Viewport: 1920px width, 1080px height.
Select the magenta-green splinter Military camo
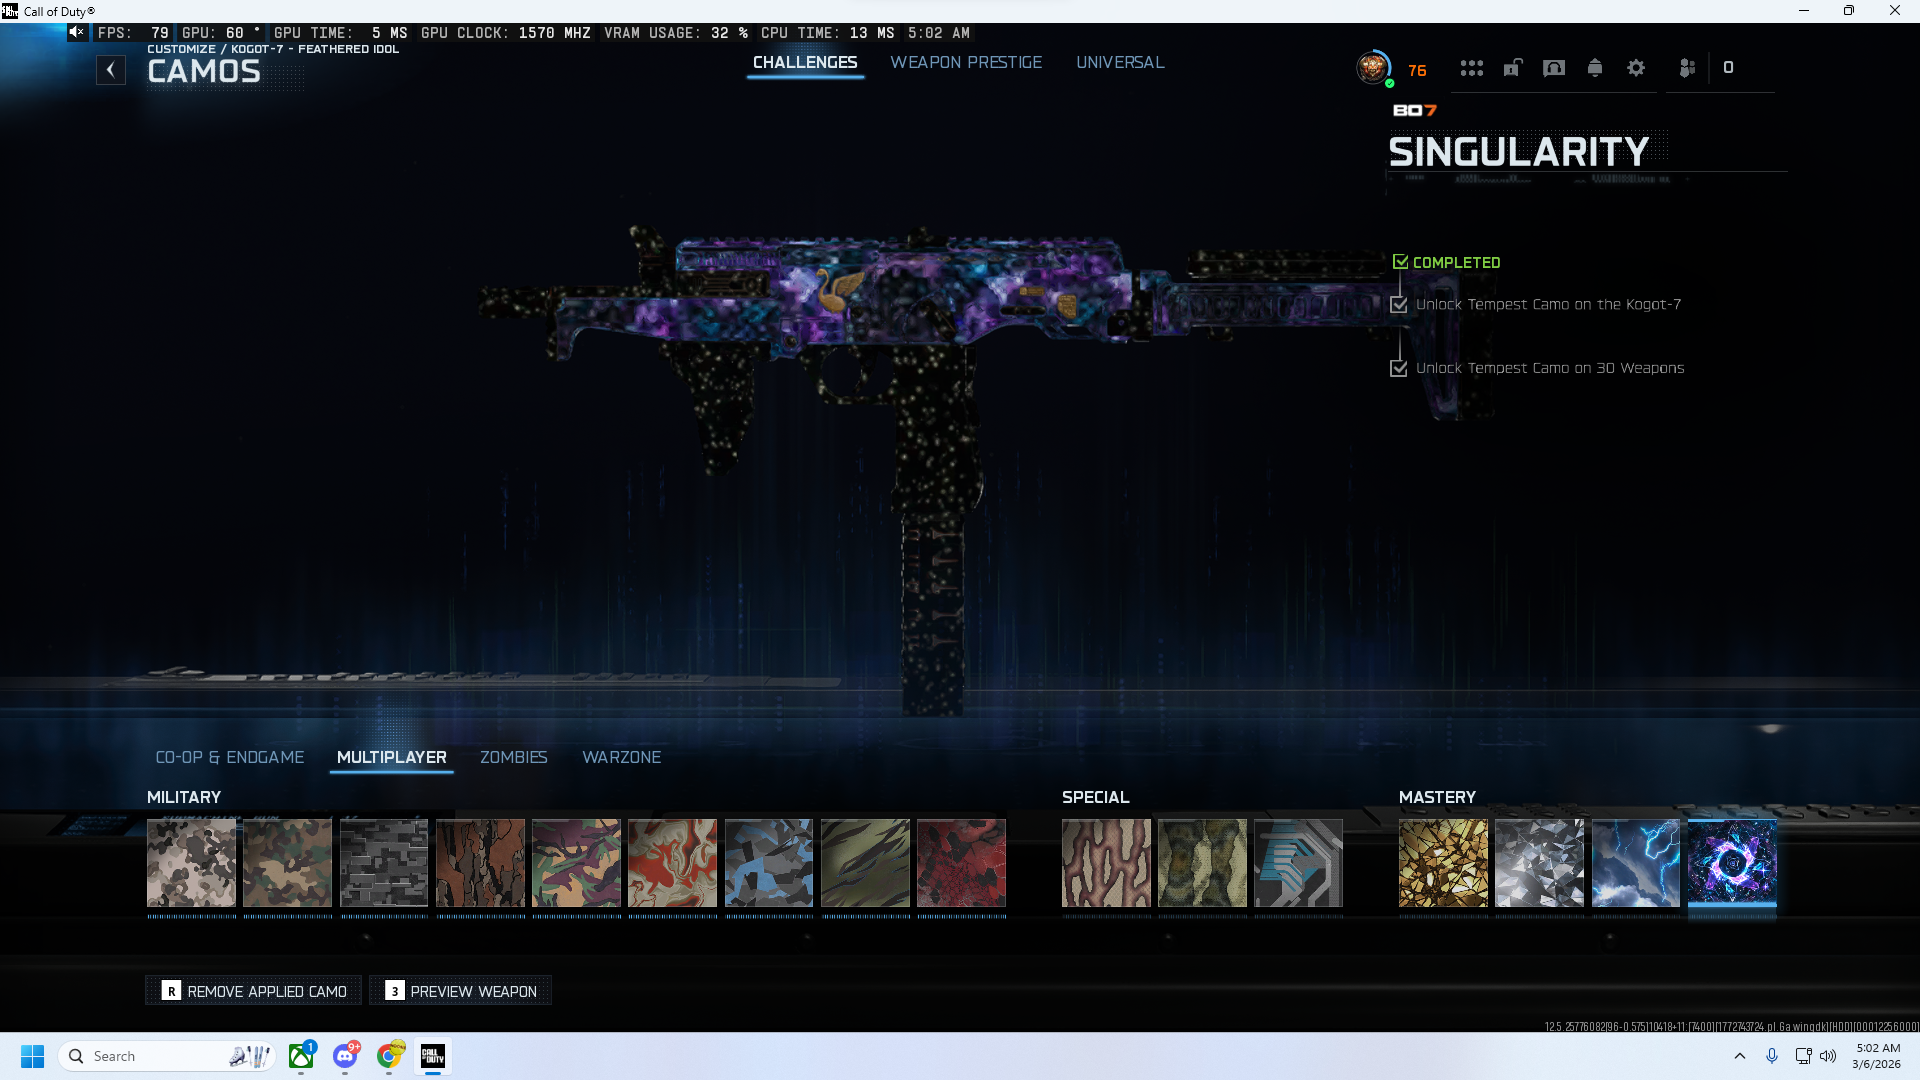click(577, 863)
